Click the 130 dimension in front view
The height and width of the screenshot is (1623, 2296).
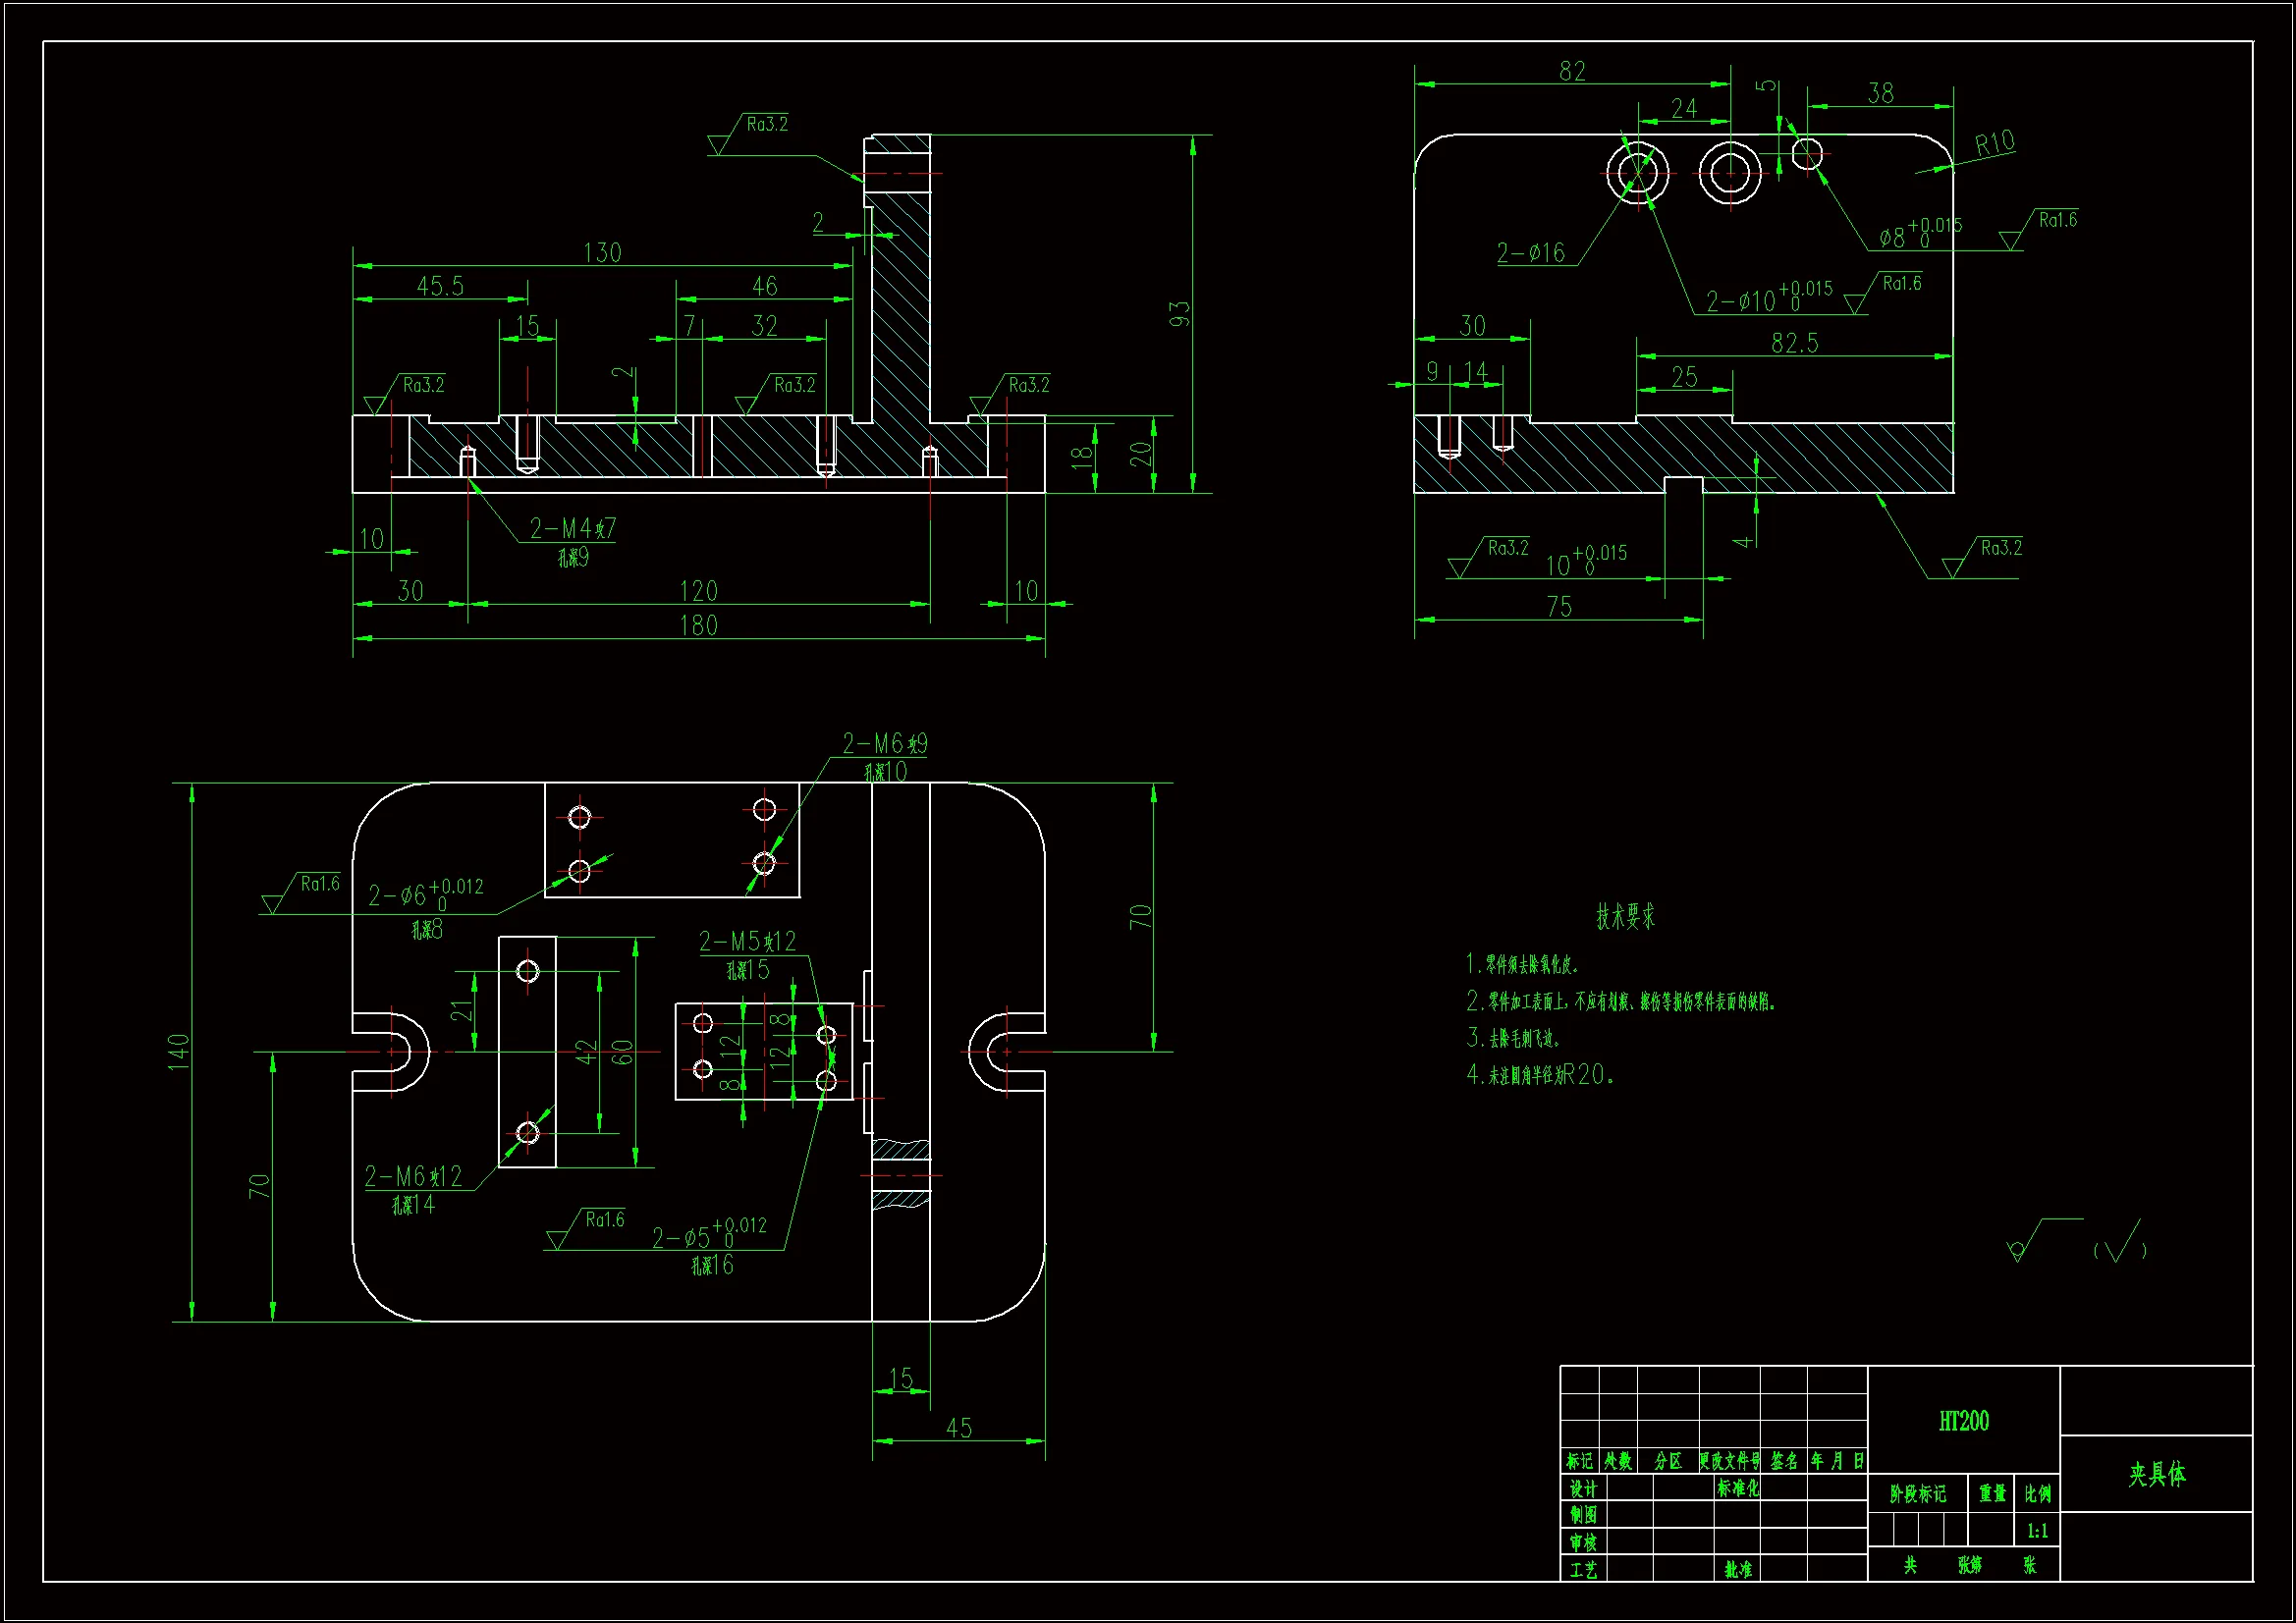tap(602, 253)
